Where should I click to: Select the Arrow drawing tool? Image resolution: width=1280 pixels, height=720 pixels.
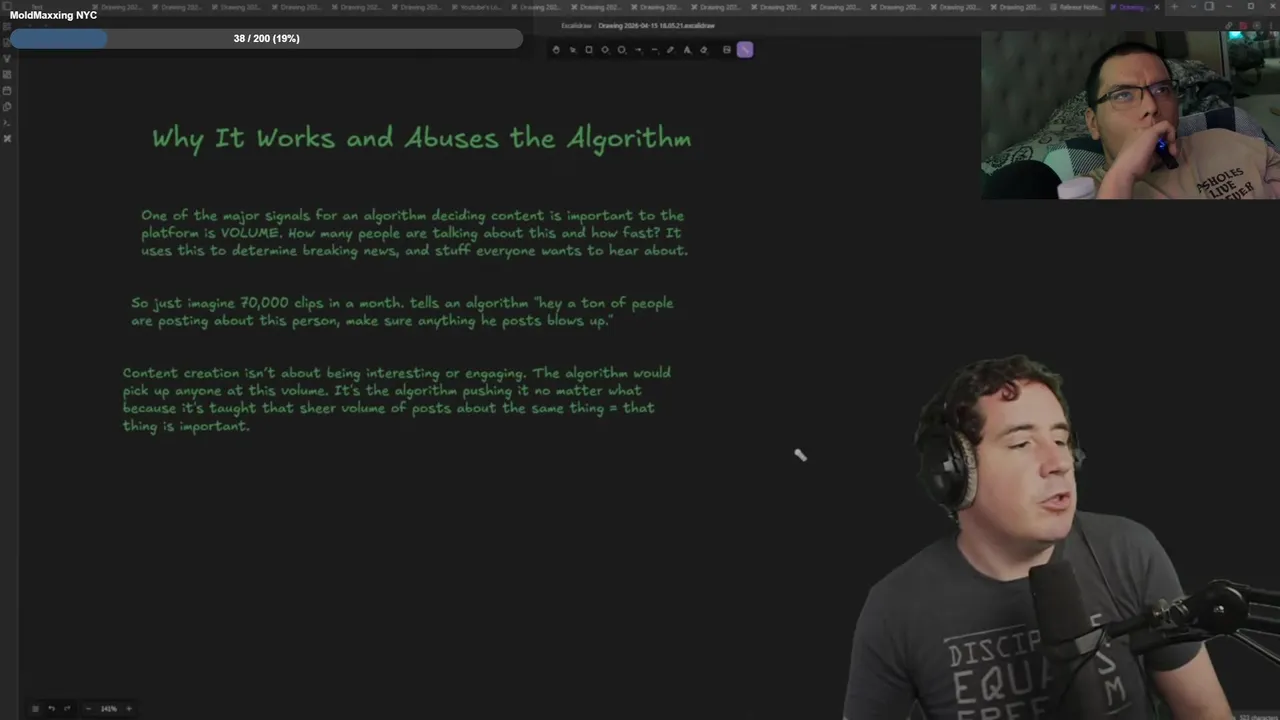(x=638, y=50)
